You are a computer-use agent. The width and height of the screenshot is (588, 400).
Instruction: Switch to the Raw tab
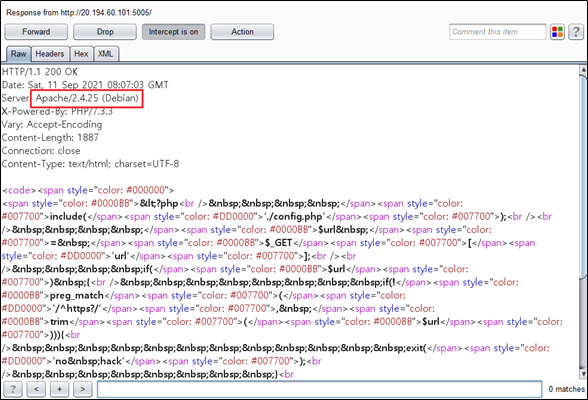pos(19,54)
